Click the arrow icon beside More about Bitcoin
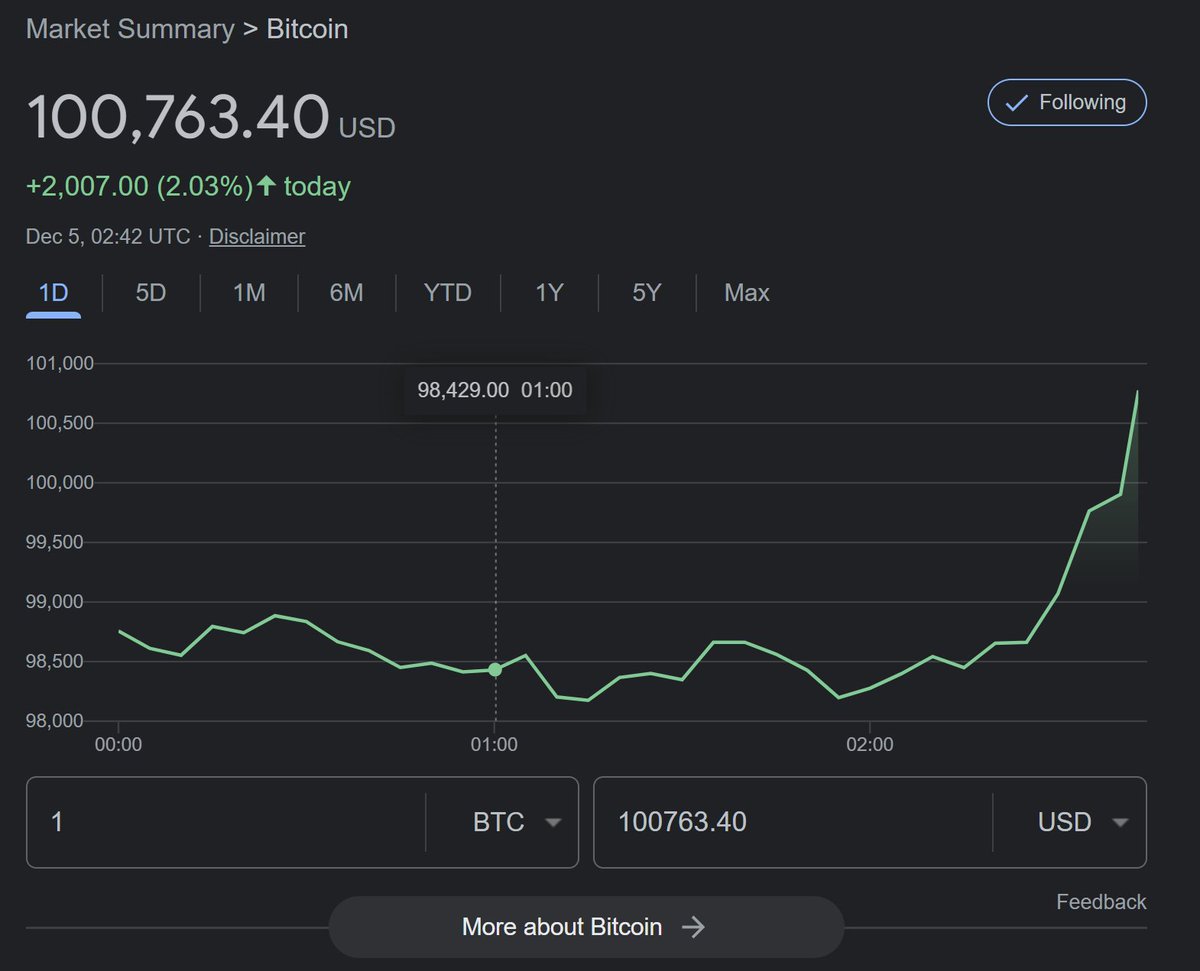 pyautogui.click(x=693, y=927)
